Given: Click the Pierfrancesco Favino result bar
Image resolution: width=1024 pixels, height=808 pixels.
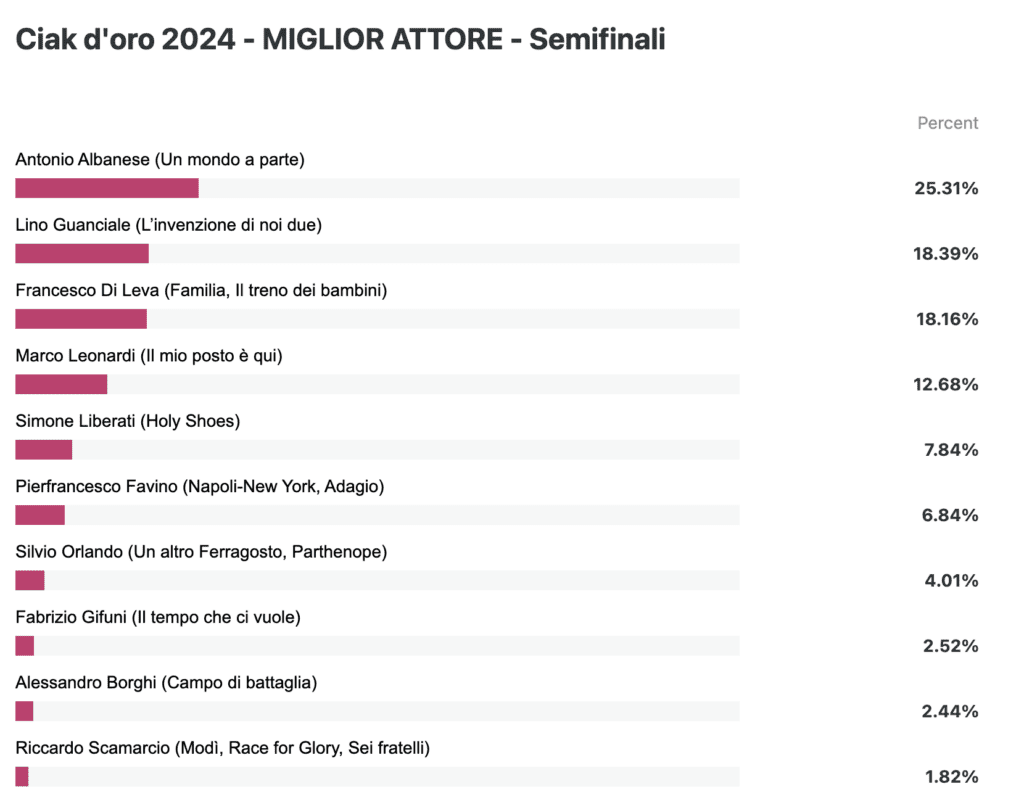Looking at the screenshot, I should (377, 515).
